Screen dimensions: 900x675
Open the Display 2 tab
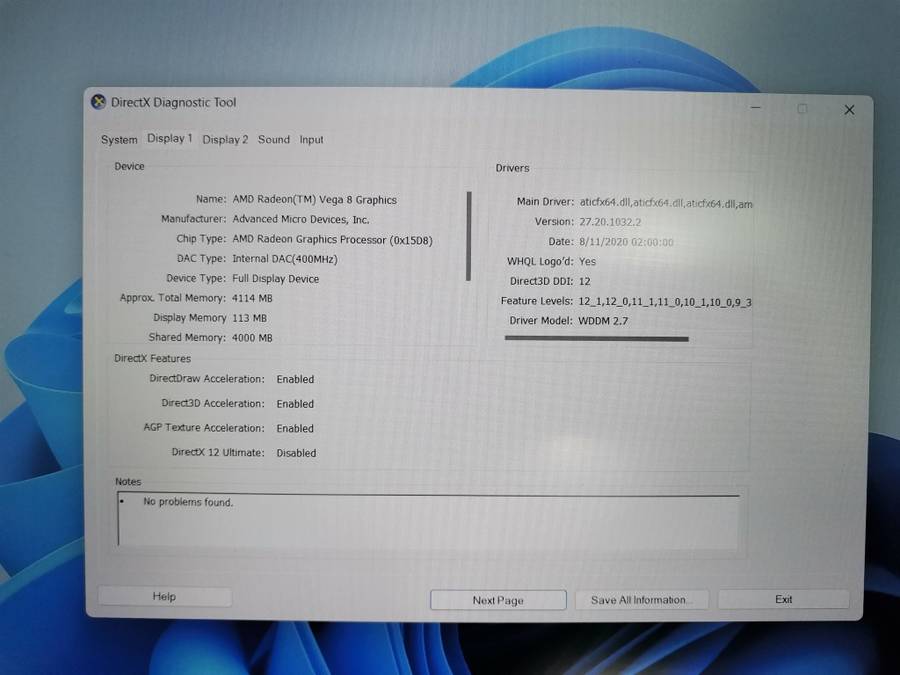click(x=225, y=140)
